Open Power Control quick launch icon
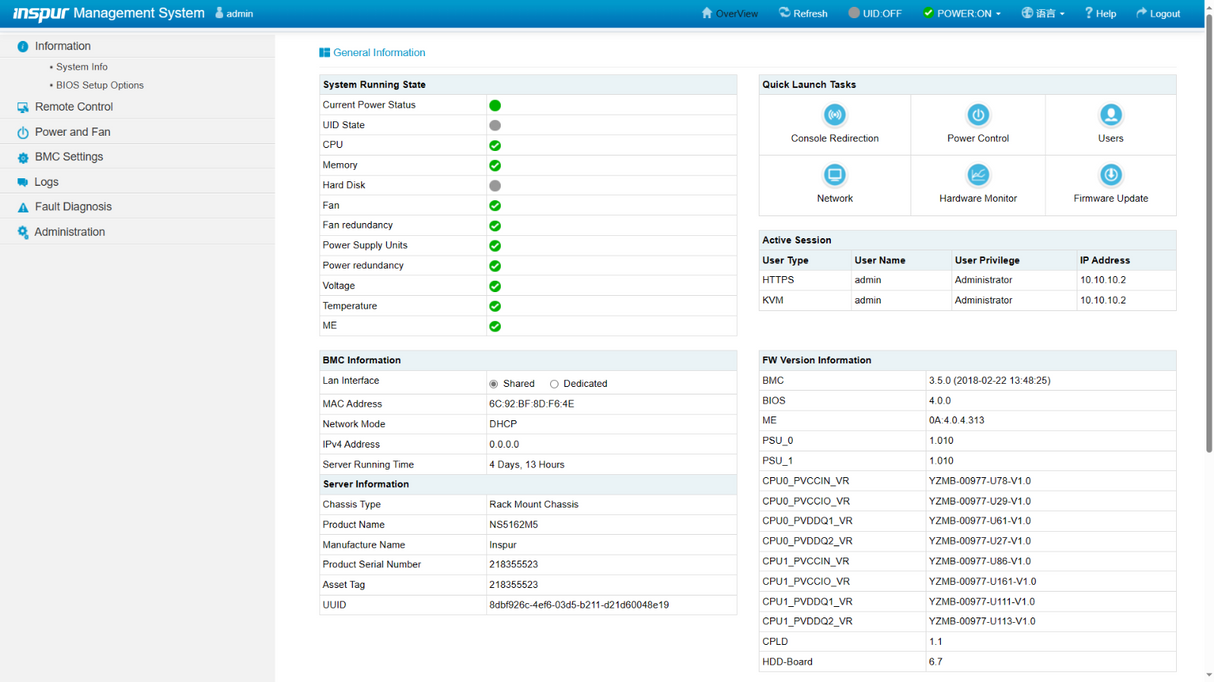This screenshot has width=1214, height=682. click(x=978, y=115)
